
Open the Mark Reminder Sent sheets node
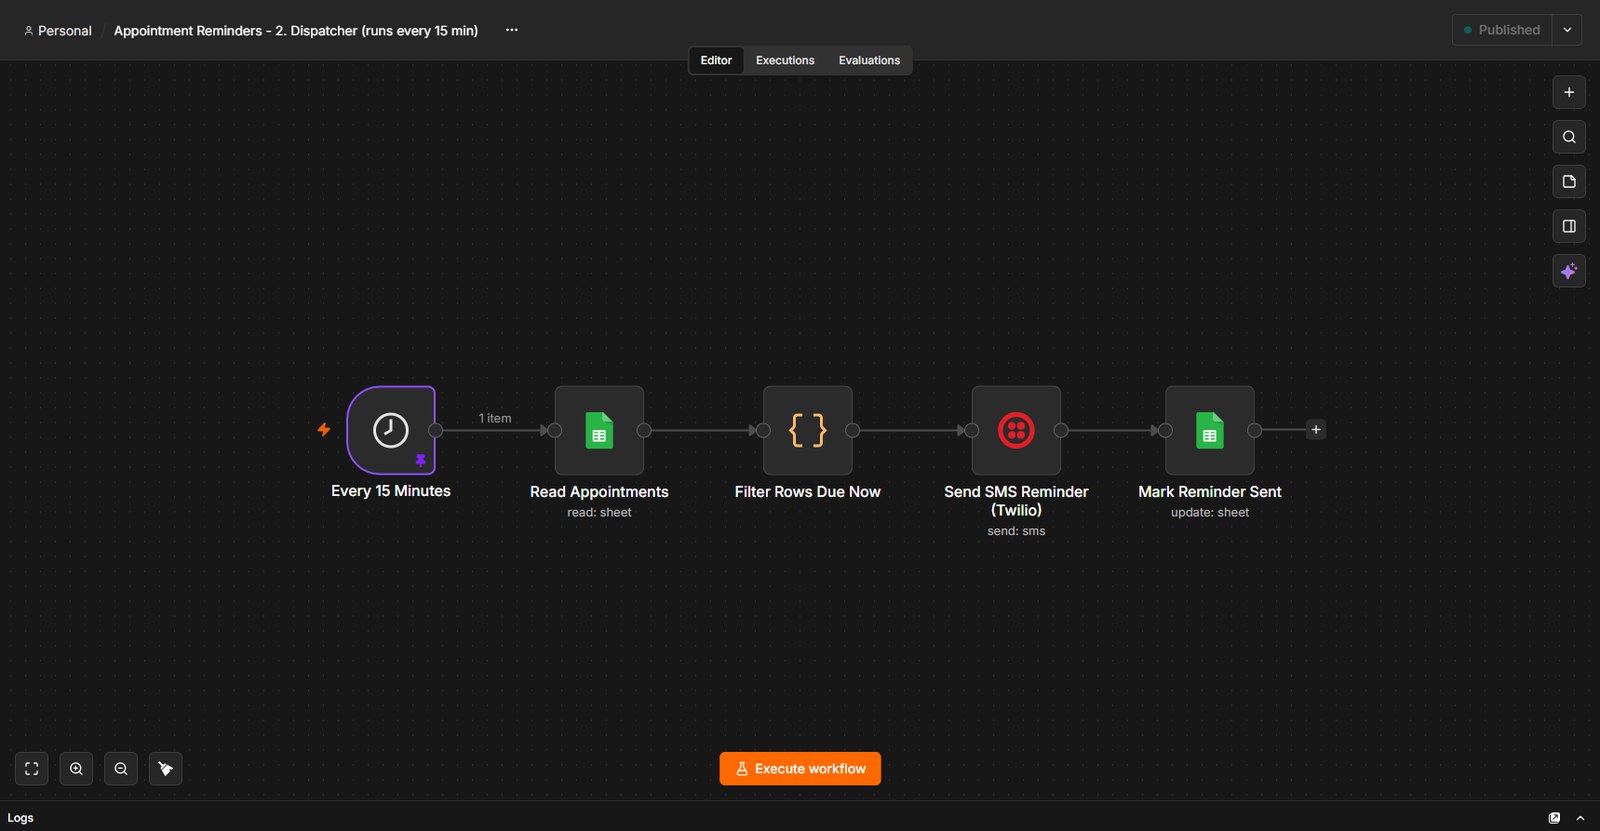point(1210,430)
